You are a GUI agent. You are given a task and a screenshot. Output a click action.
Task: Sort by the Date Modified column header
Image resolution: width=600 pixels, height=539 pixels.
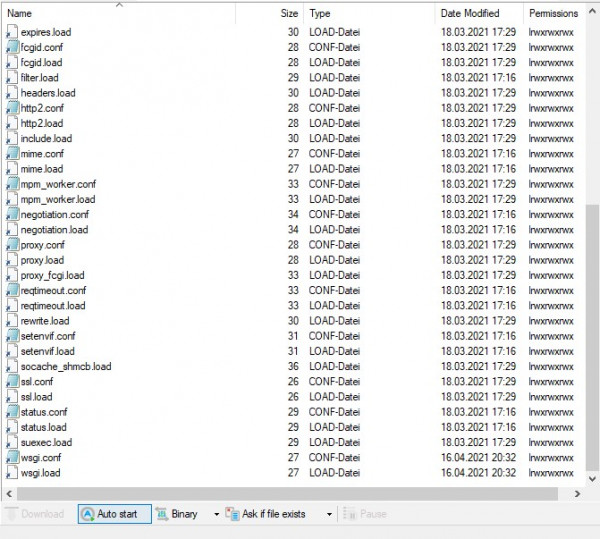[479, 14]
